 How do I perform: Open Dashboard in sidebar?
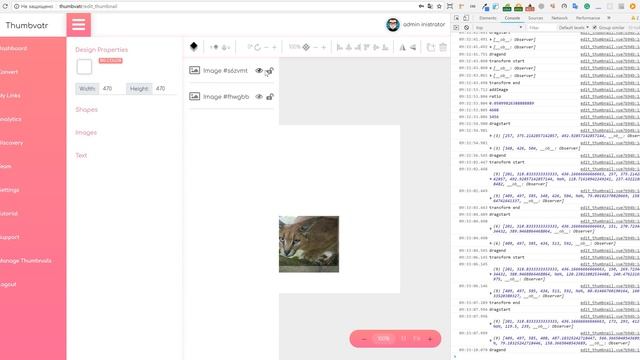[x=13, y=48]
